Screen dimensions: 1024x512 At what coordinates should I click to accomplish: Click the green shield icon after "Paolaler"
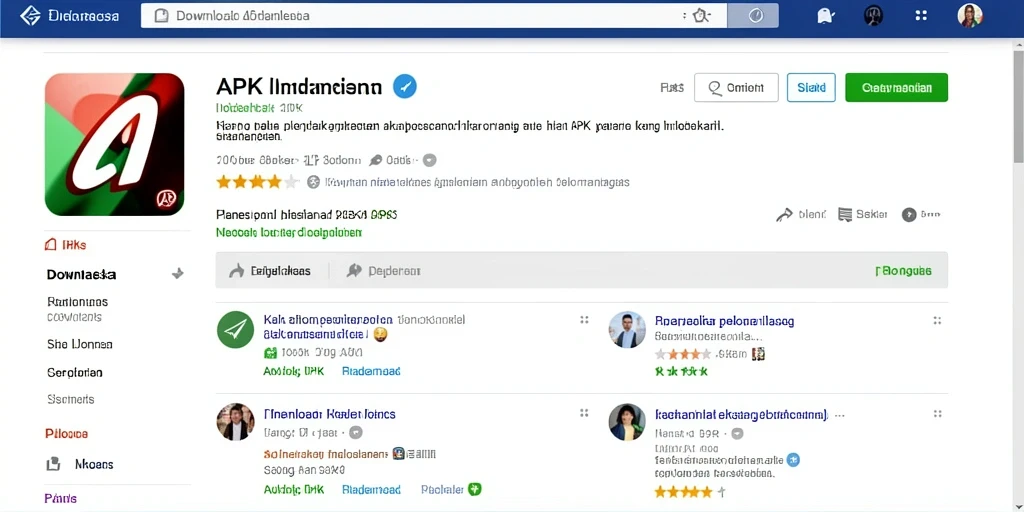pos(475,488)
